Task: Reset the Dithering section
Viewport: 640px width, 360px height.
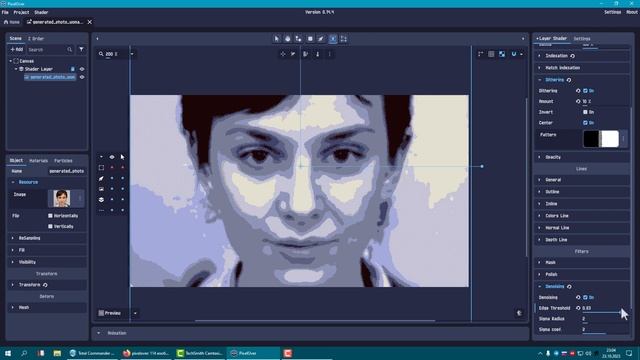Action: (569, 80)
